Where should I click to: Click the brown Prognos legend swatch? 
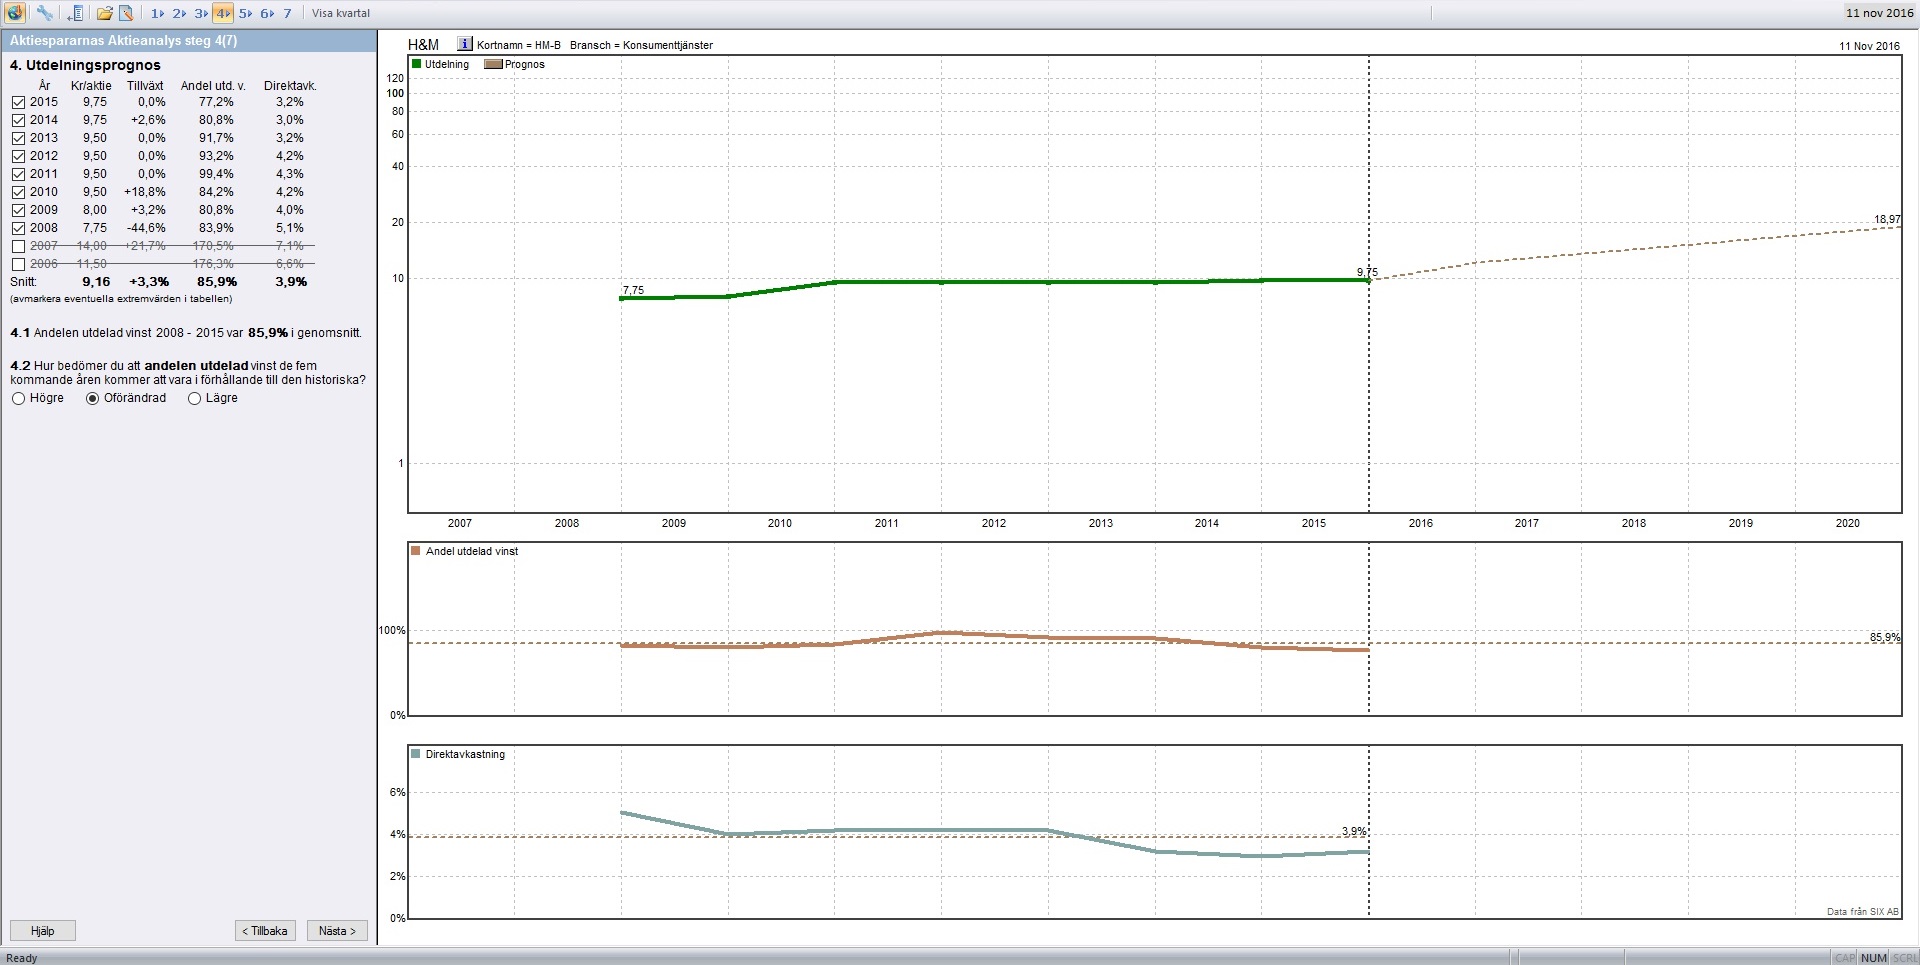[493, 64]
